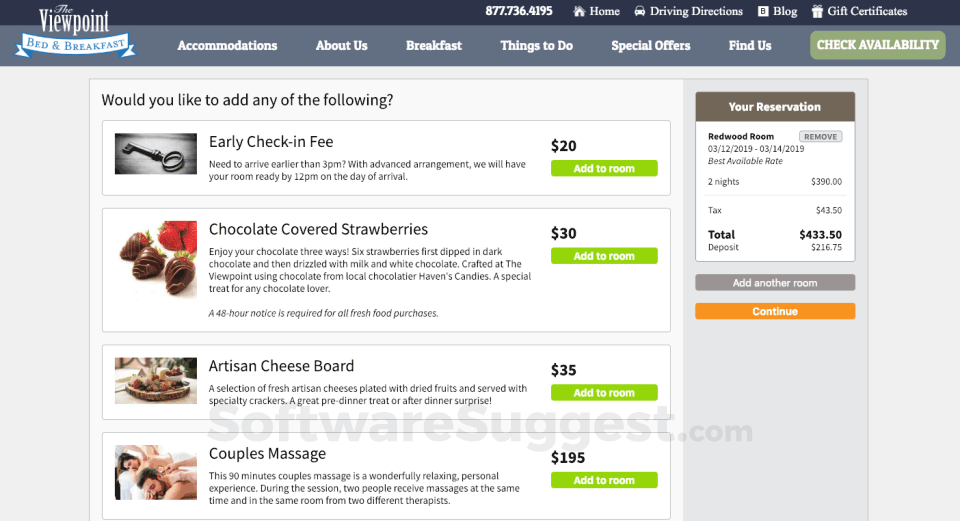Add Chocolate Covered Strawberries to room
The image size is (960, 521).
click(604, 256)
